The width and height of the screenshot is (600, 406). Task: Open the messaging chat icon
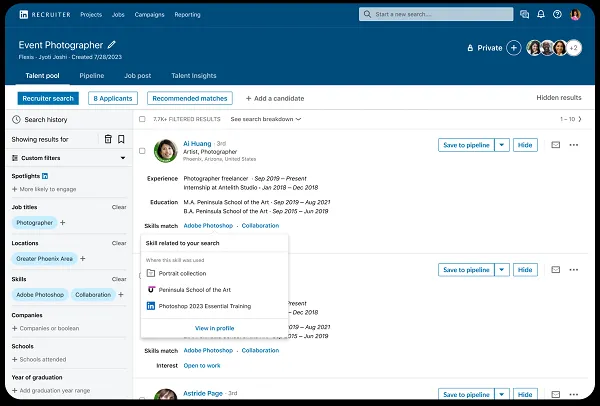click(x=524, y=15)
